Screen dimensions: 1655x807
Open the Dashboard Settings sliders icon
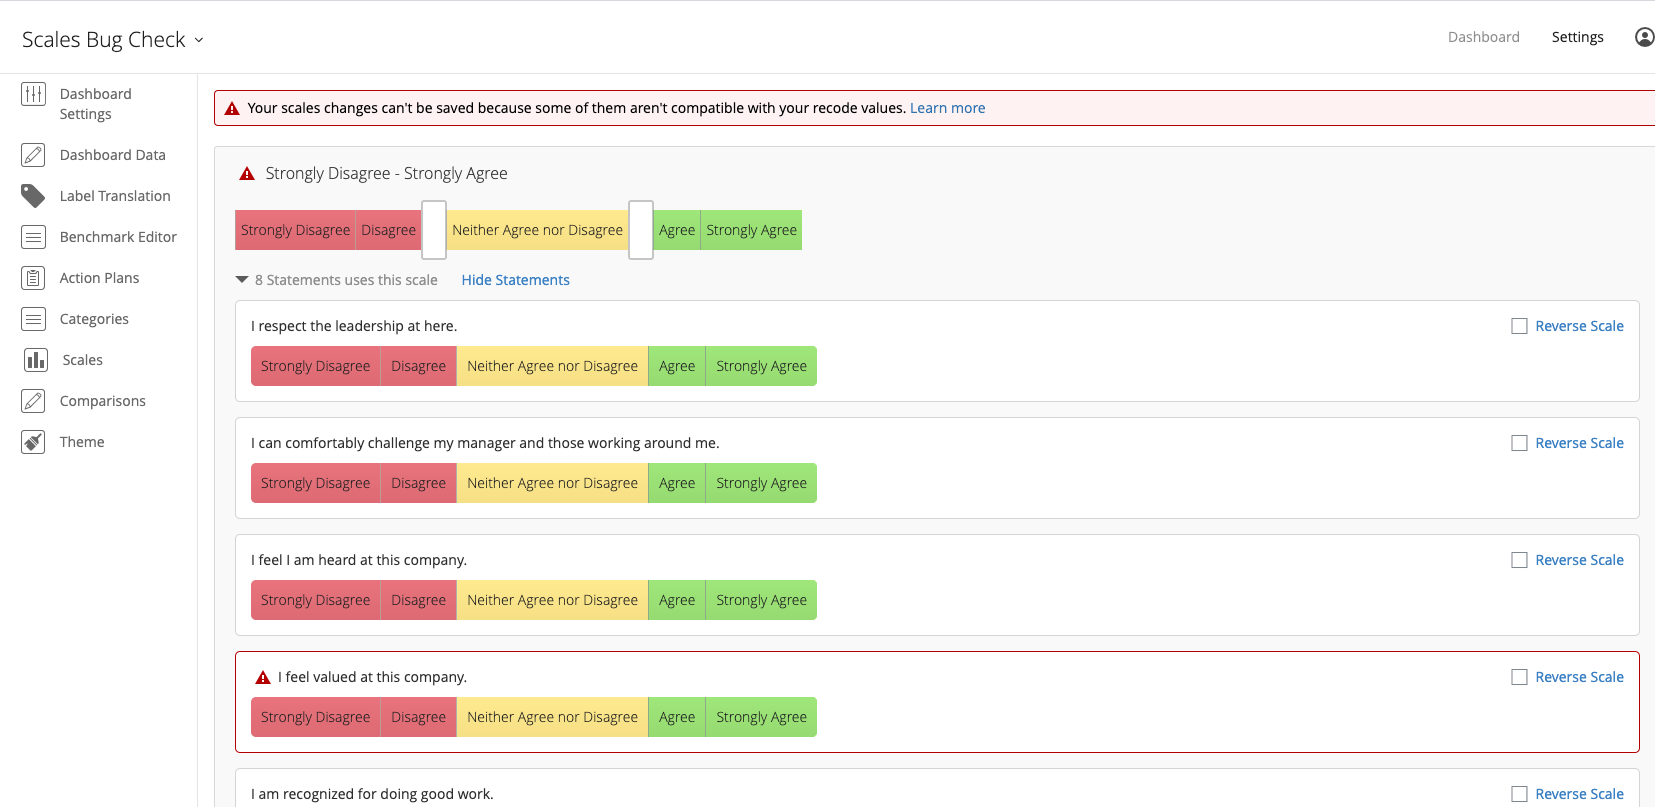coord(33,94)
